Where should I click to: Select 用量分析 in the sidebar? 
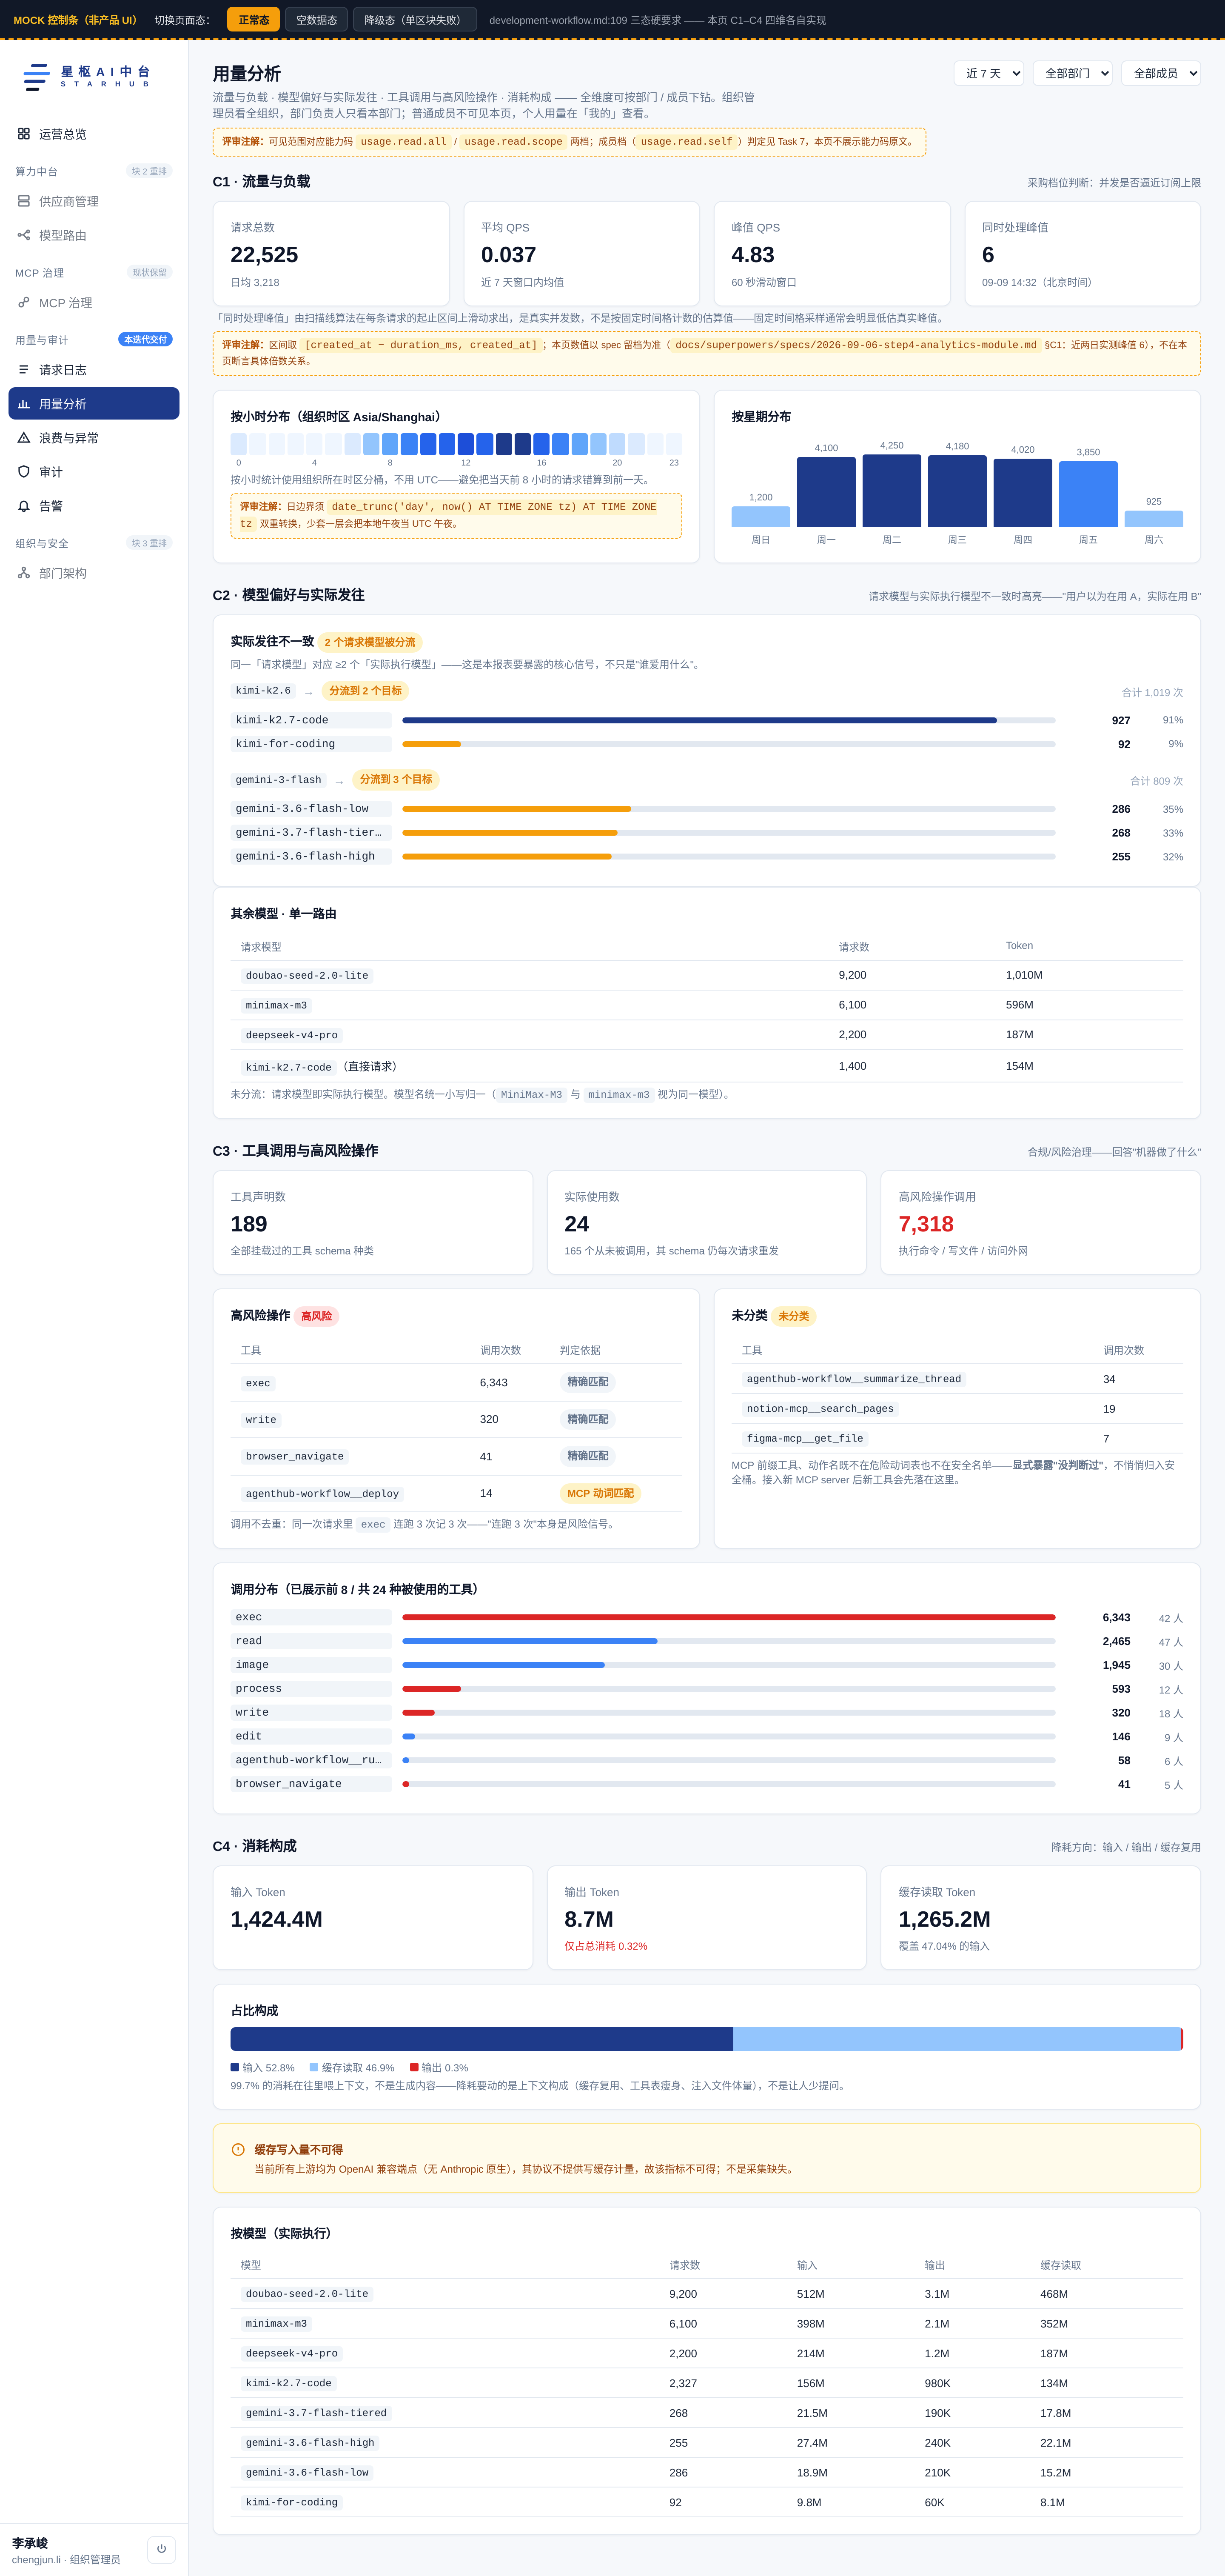click(94, 404)
